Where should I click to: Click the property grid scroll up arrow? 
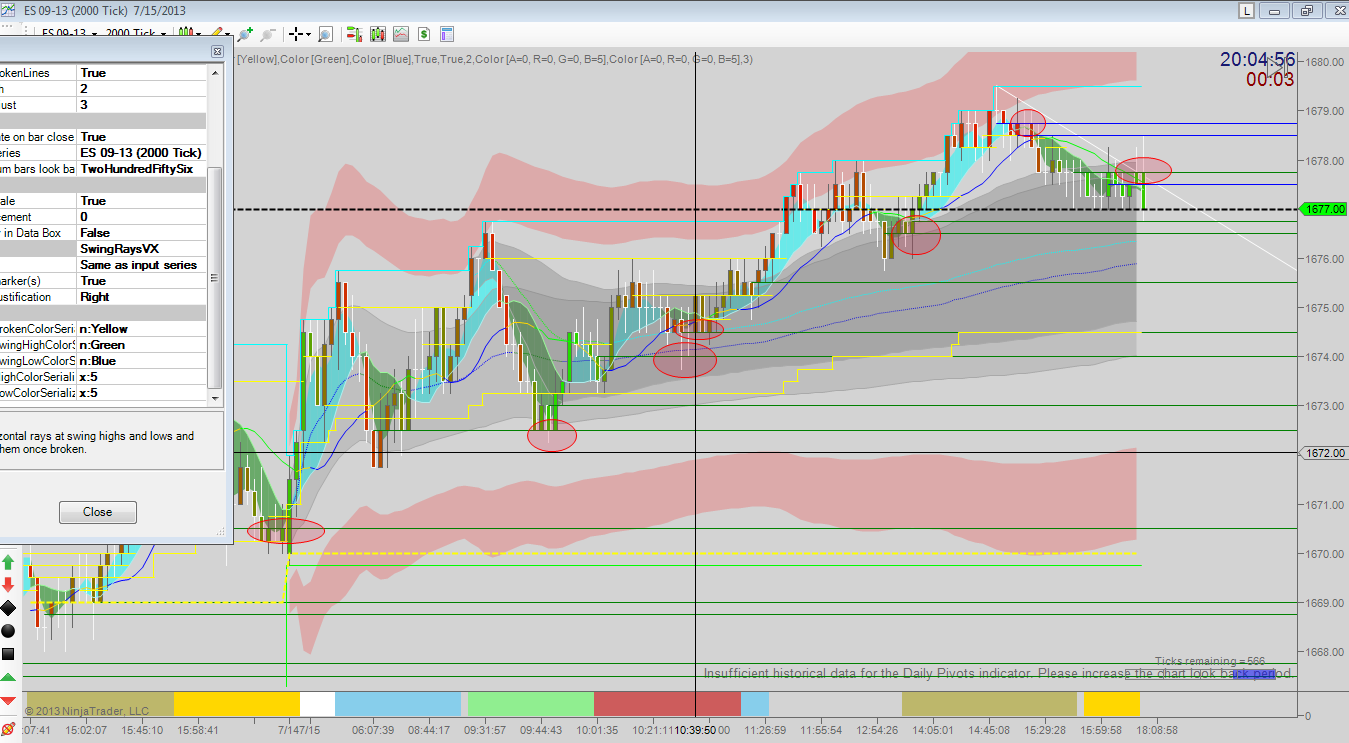pyautogui.click(x=215, y=72)
